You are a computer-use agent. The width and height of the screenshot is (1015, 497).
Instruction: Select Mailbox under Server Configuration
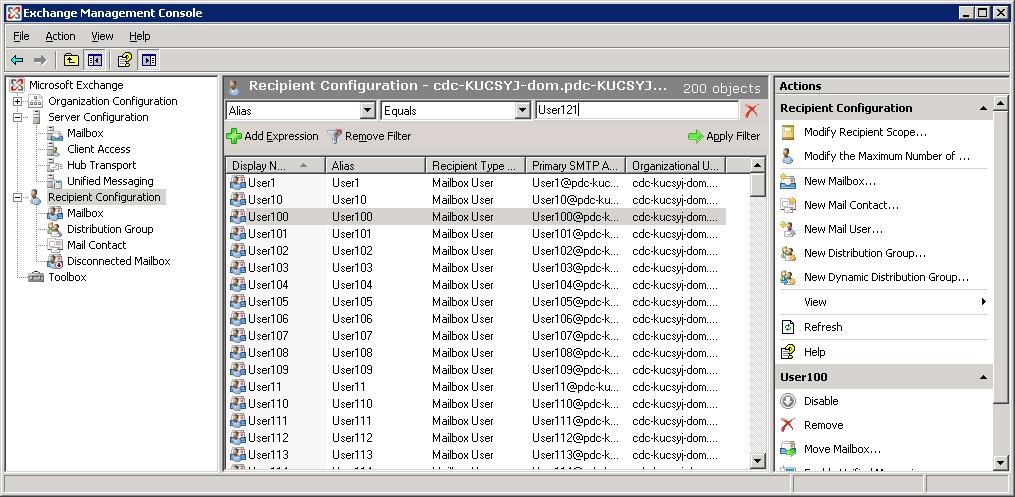[x=85, y=133]
